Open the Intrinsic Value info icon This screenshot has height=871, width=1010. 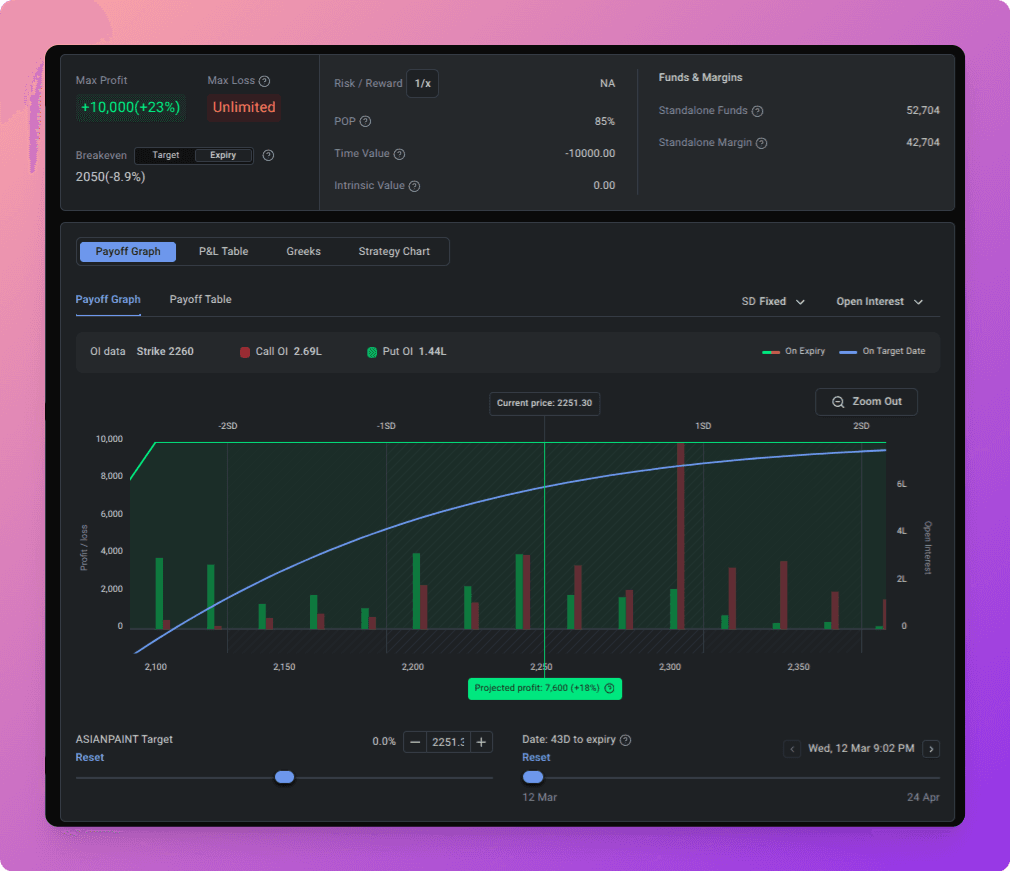(415, 186)
